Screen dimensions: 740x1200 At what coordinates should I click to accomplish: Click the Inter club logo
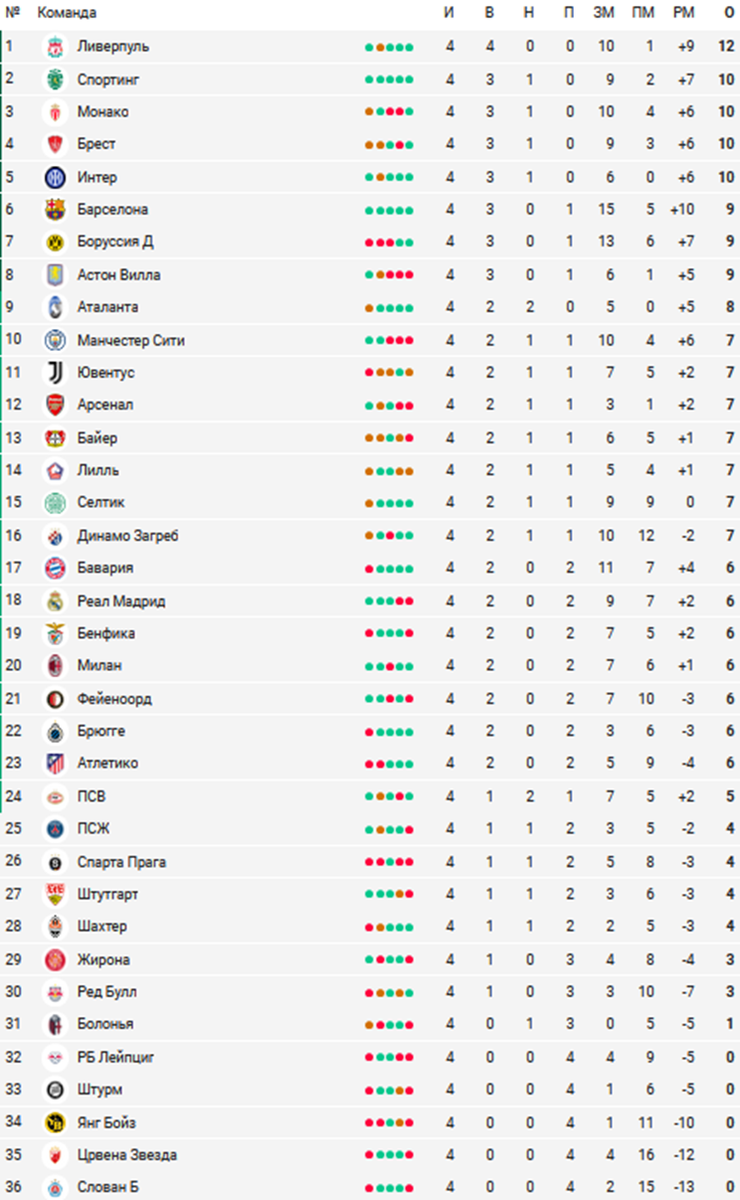click(54, 177)
